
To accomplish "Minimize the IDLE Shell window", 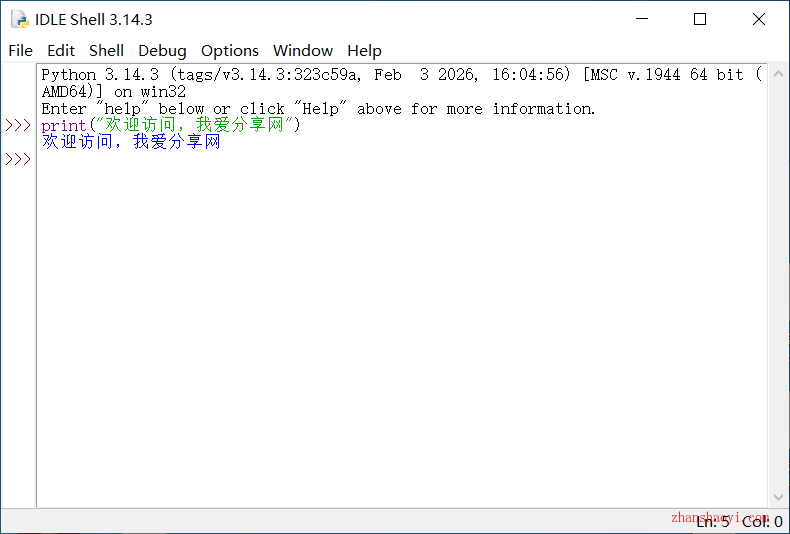I will pyautogui.click(x=642, y=19).
